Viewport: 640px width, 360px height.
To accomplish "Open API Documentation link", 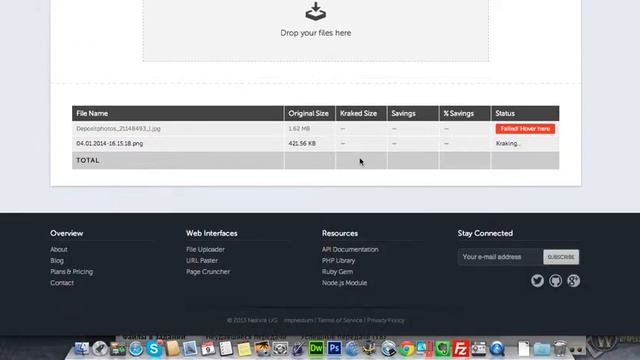I will (x=350, y=249).
